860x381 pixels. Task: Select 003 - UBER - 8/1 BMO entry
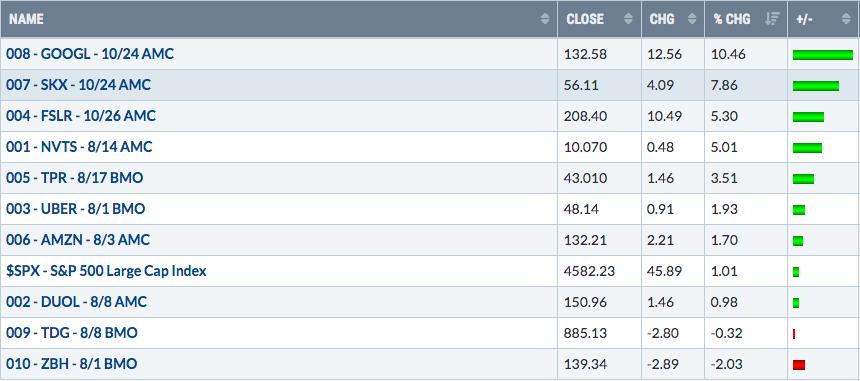76,209
